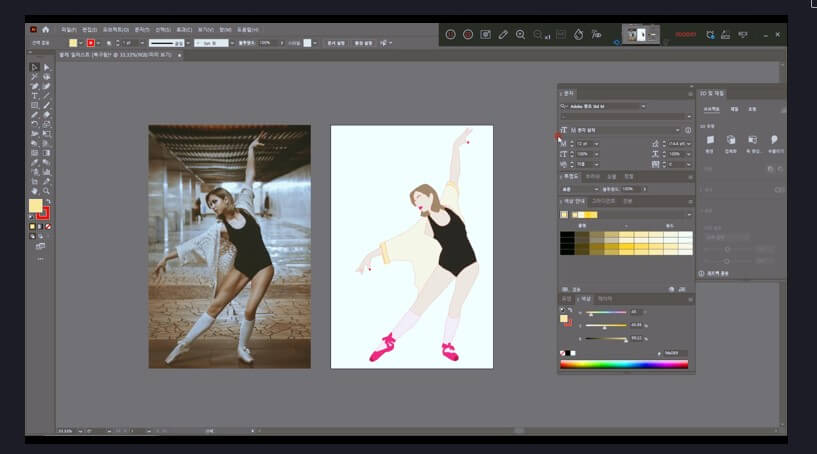Set paint to None in toolbar

coord(48,227)
